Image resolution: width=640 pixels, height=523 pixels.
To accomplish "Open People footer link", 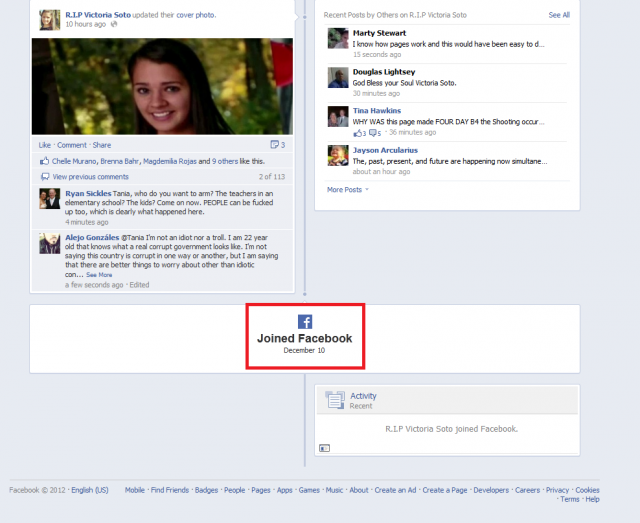I will [235, 490].
